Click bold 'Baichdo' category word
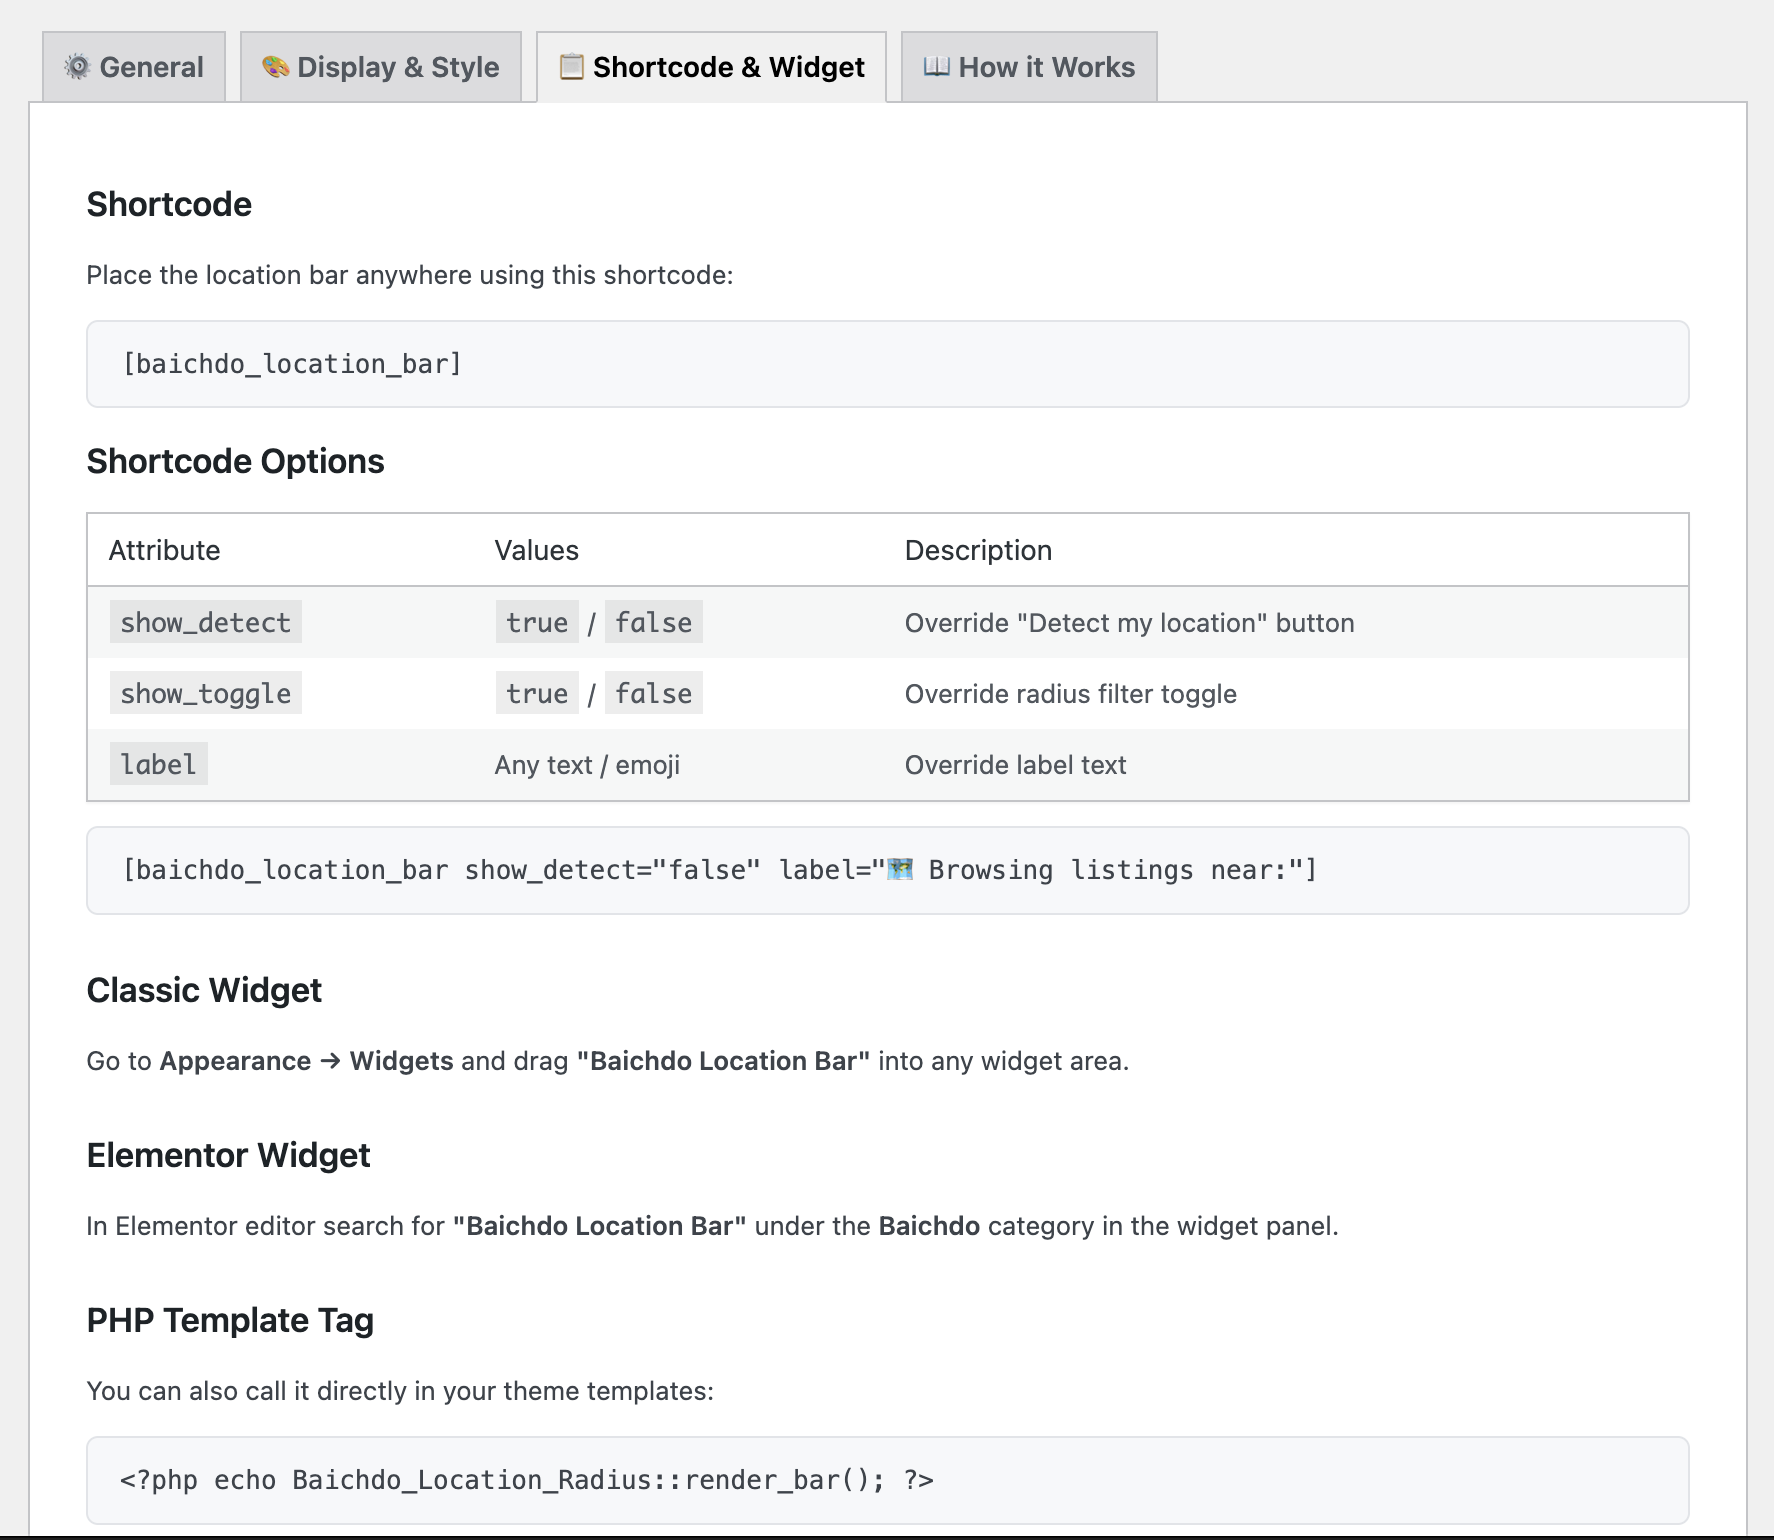1774x1540 pixels. click(x=929, y=1226)
